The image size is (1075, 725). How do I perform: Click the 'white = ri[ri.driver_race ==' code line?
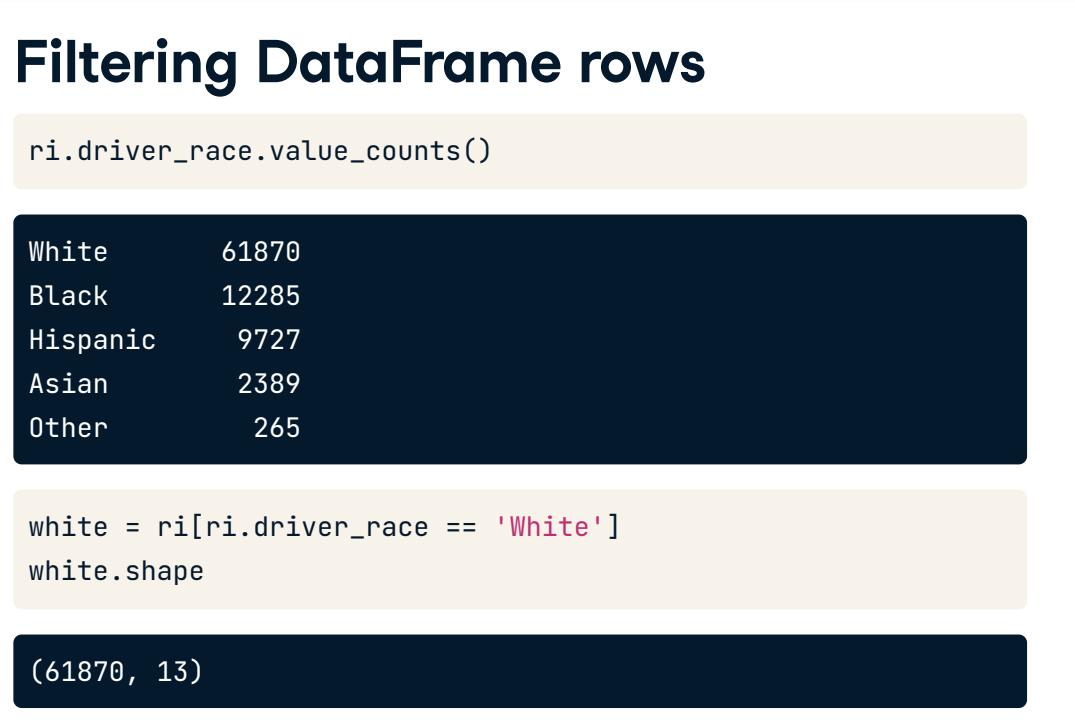(324, 527)
